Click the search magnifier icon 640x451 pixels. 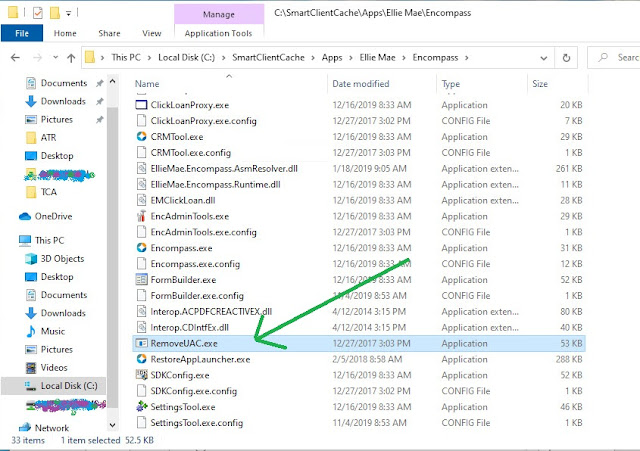coord(603,58)
